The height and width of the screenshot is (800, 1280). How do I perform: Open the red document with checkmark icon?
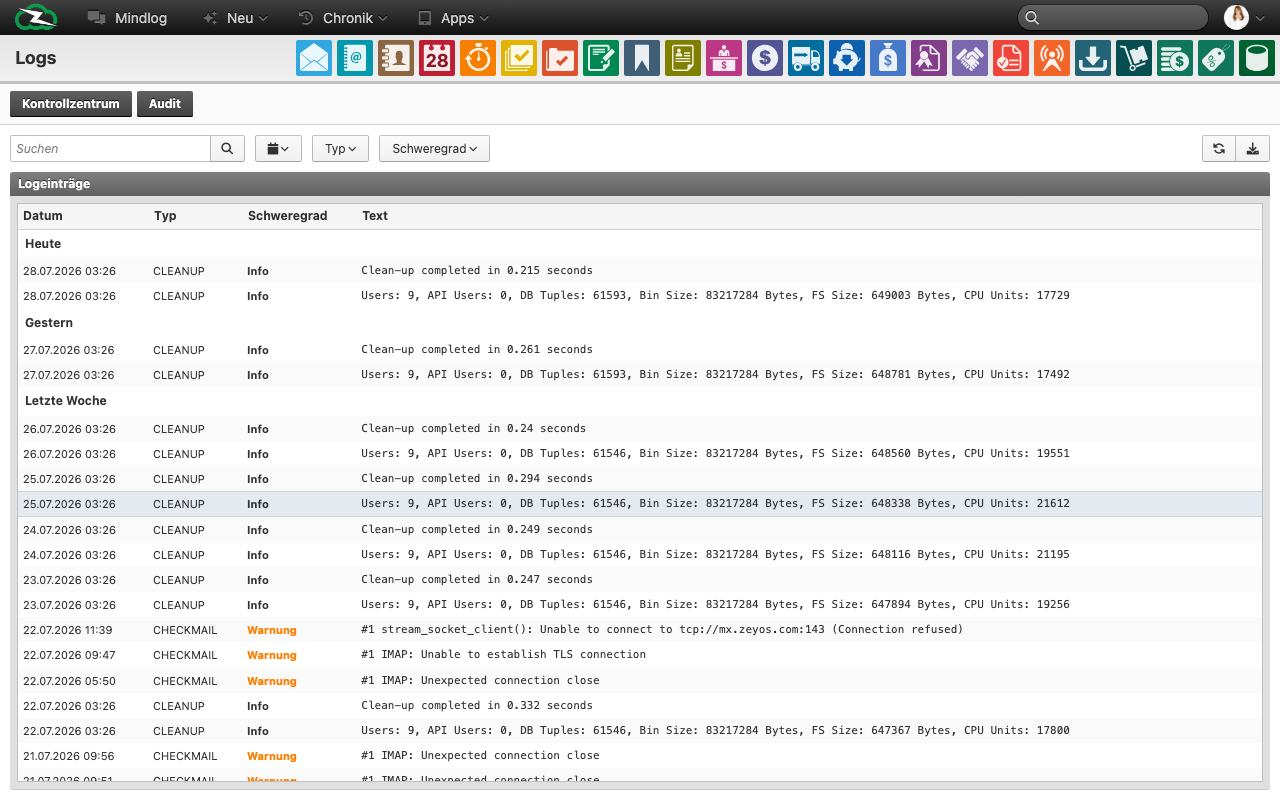point(1011,58)
